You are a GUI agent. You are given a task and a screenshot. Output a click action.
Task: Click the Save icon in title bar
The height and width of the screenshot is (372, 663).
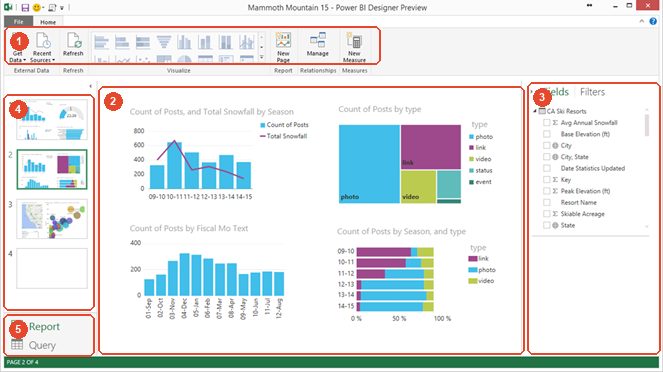click(x=25, y=8)
